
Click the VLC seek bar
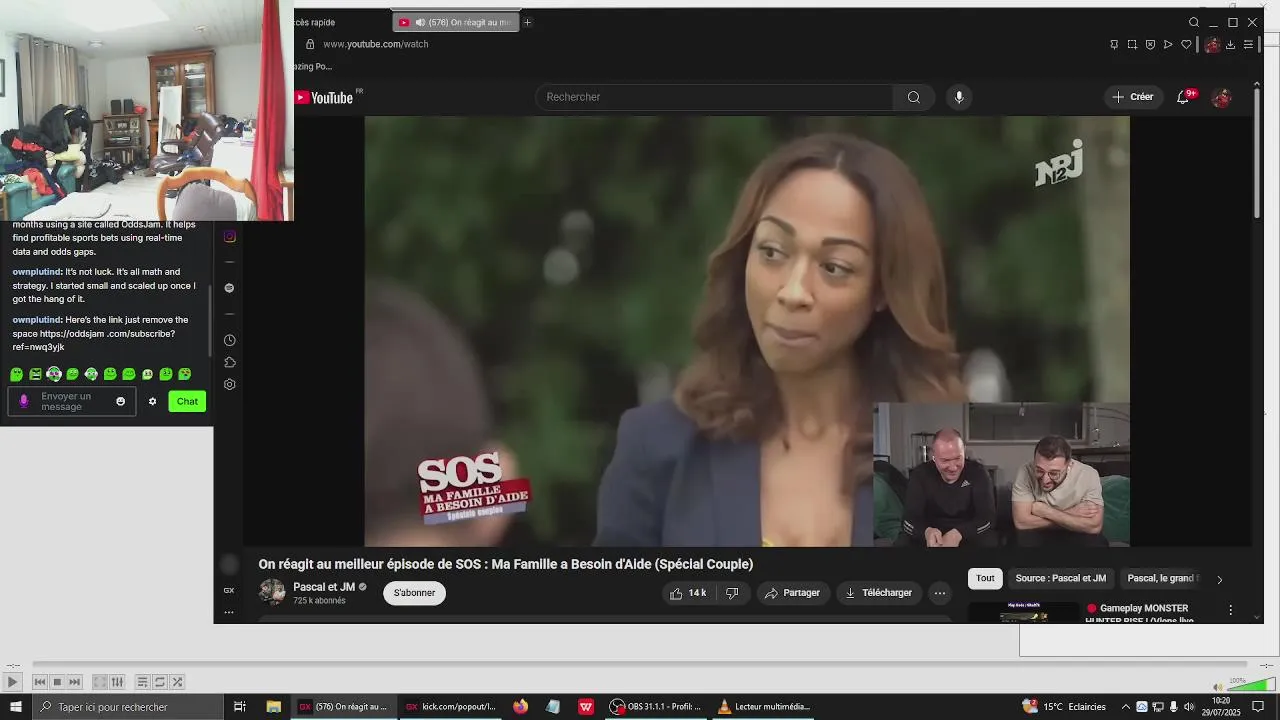pyautogui.click(x=639, y=664)
